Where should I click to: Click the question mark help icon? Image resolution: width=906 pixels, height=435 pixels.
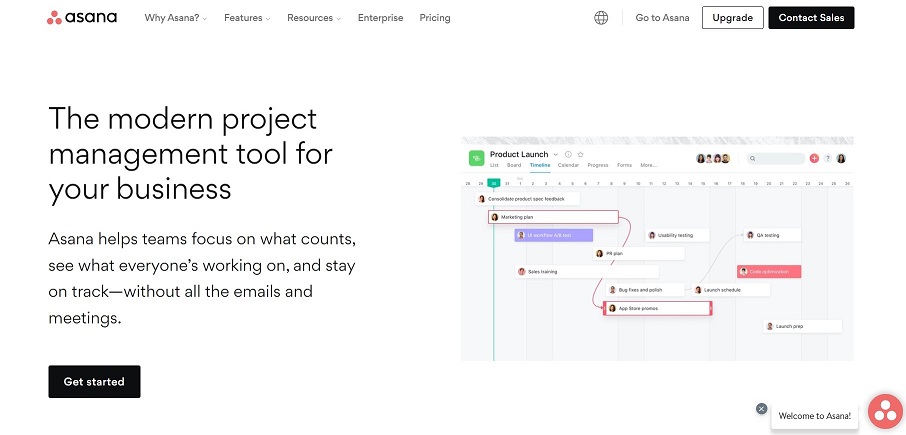coord(827,158)
